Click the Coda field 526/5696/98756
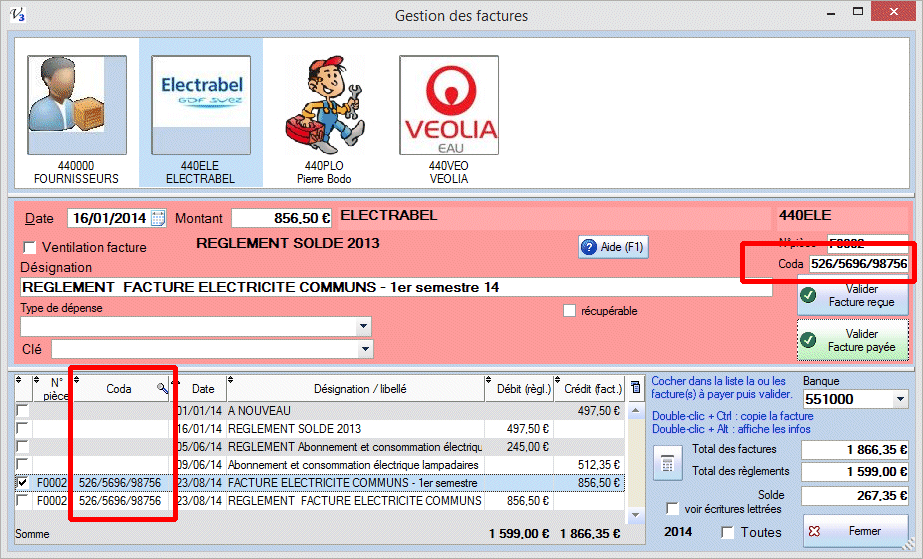This screenshot has height=559, width=923. (858, 264)
